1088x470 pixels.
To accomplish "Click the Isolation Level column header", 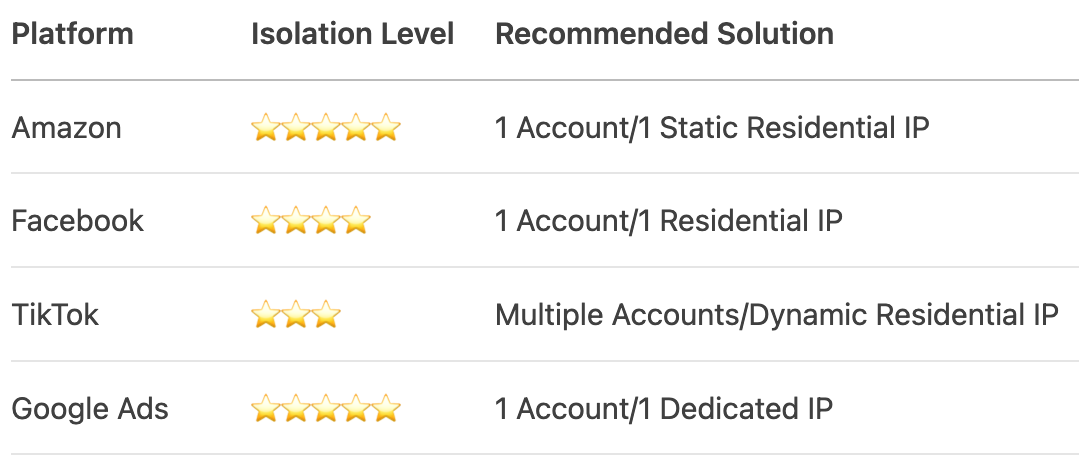I will click(352, 34).
